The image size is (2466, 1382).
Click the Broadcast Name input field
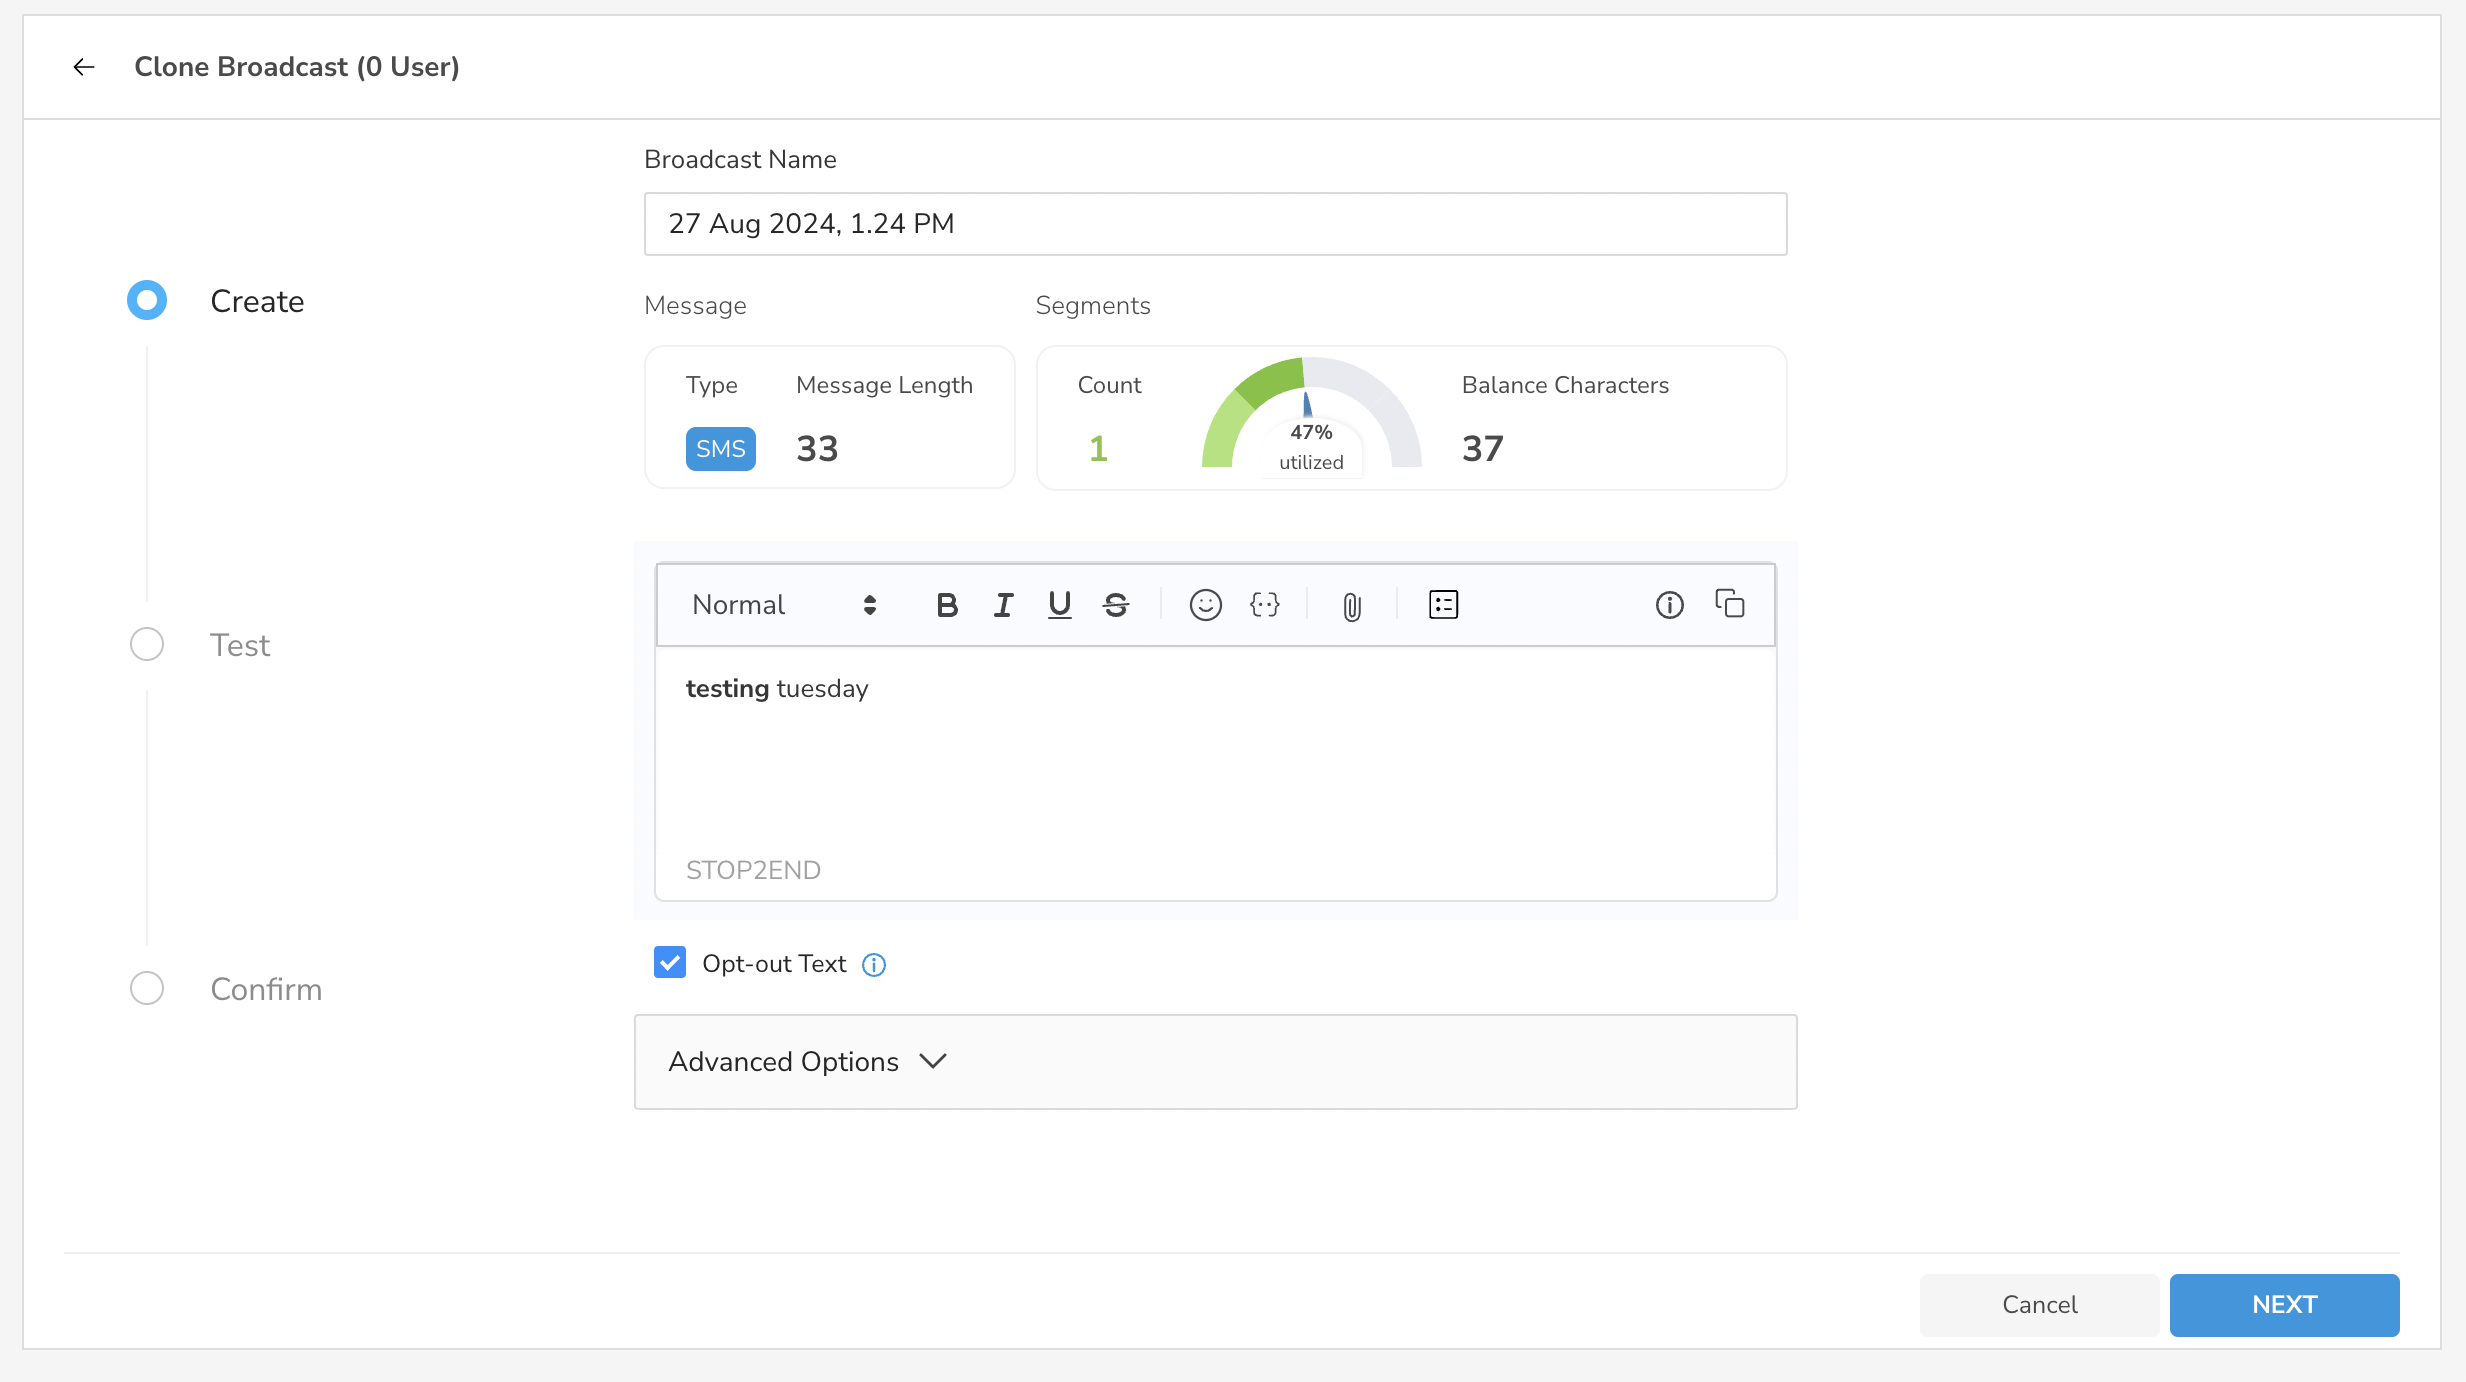[1215, 224]
